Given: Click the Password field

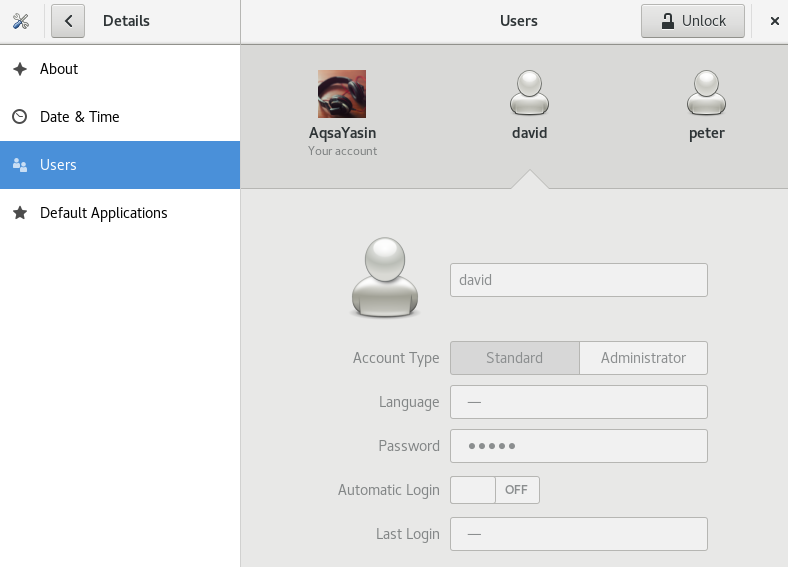Looking at the screenshot, I should tap(578, 446).
